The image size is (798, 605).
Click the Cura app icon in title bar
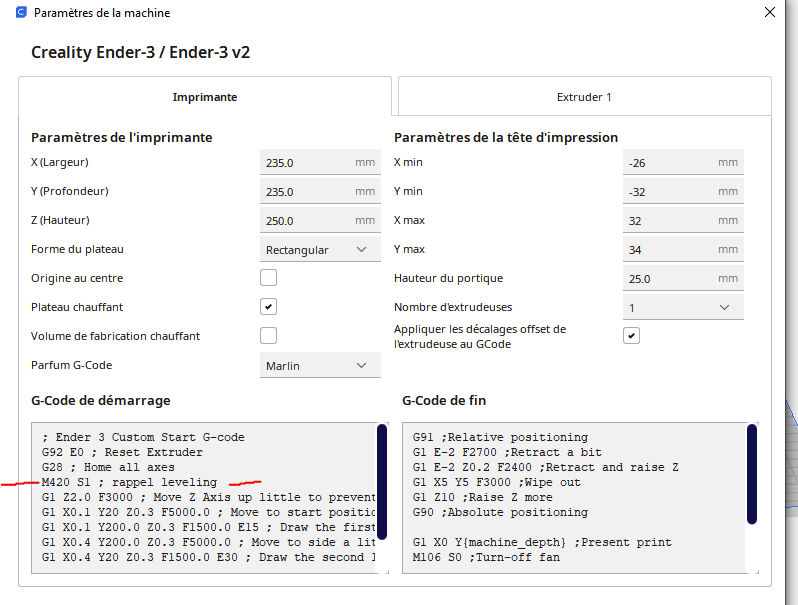click(21, 12)
